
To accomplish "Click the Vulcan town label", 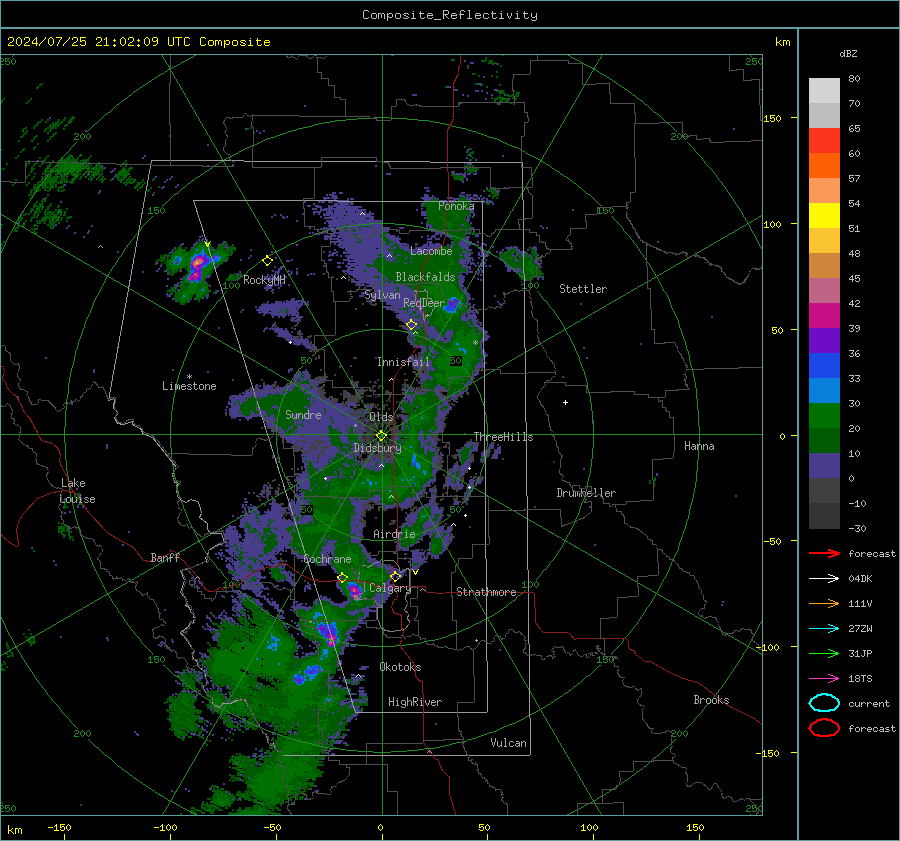I will click(x=508, y=743).
